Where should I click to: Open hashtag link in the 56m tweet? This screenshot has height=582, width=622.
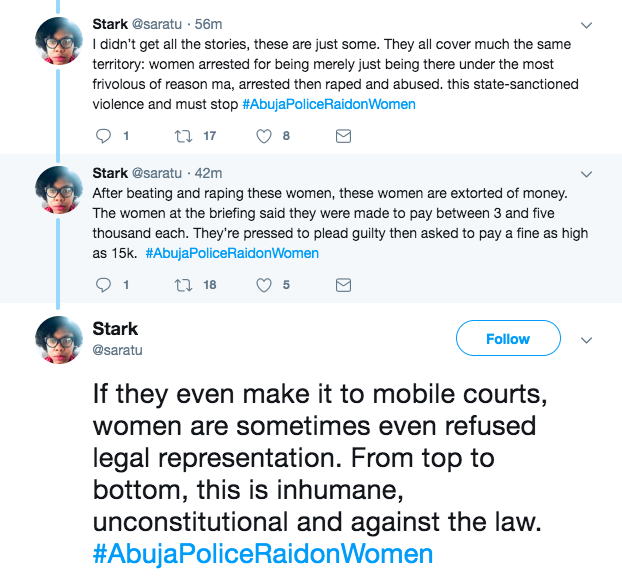click(329, 104)
